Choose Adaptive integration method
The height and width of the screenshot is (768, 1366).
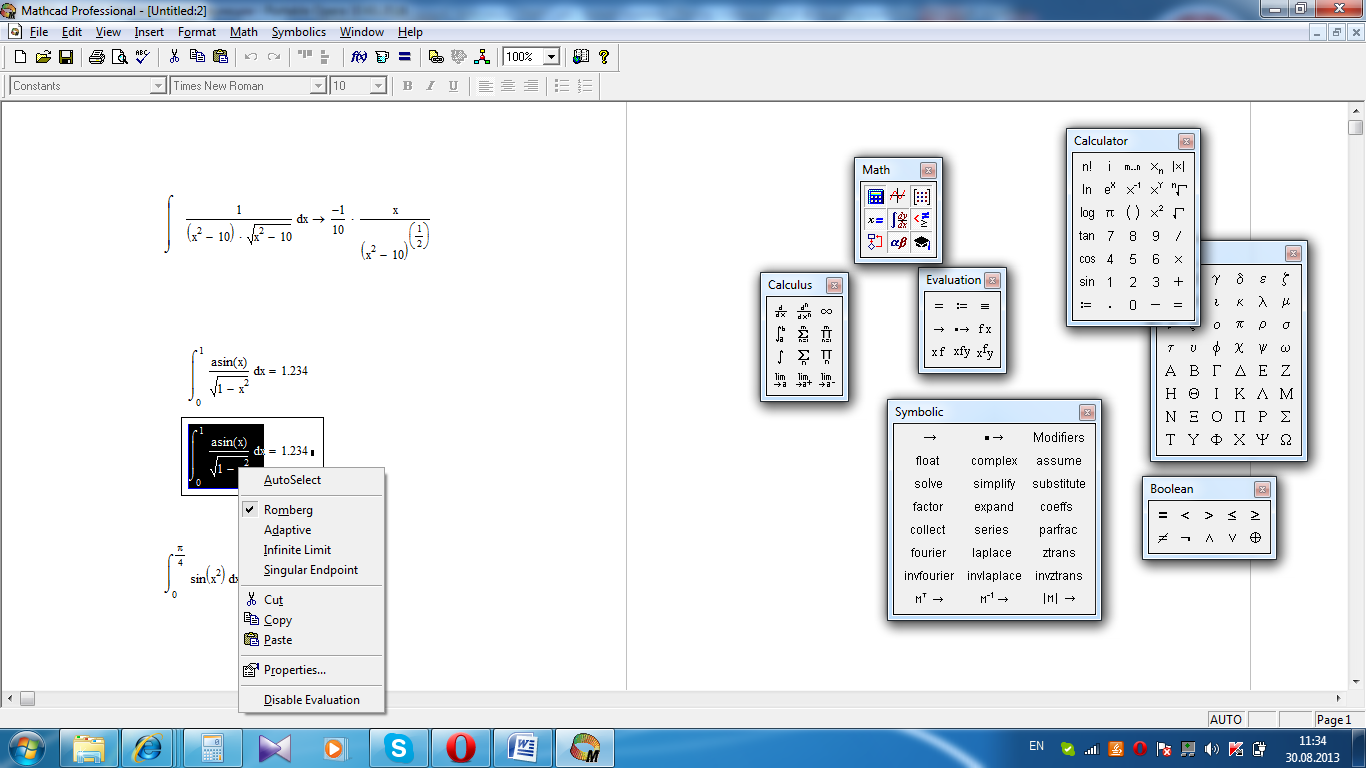[312, 530]
